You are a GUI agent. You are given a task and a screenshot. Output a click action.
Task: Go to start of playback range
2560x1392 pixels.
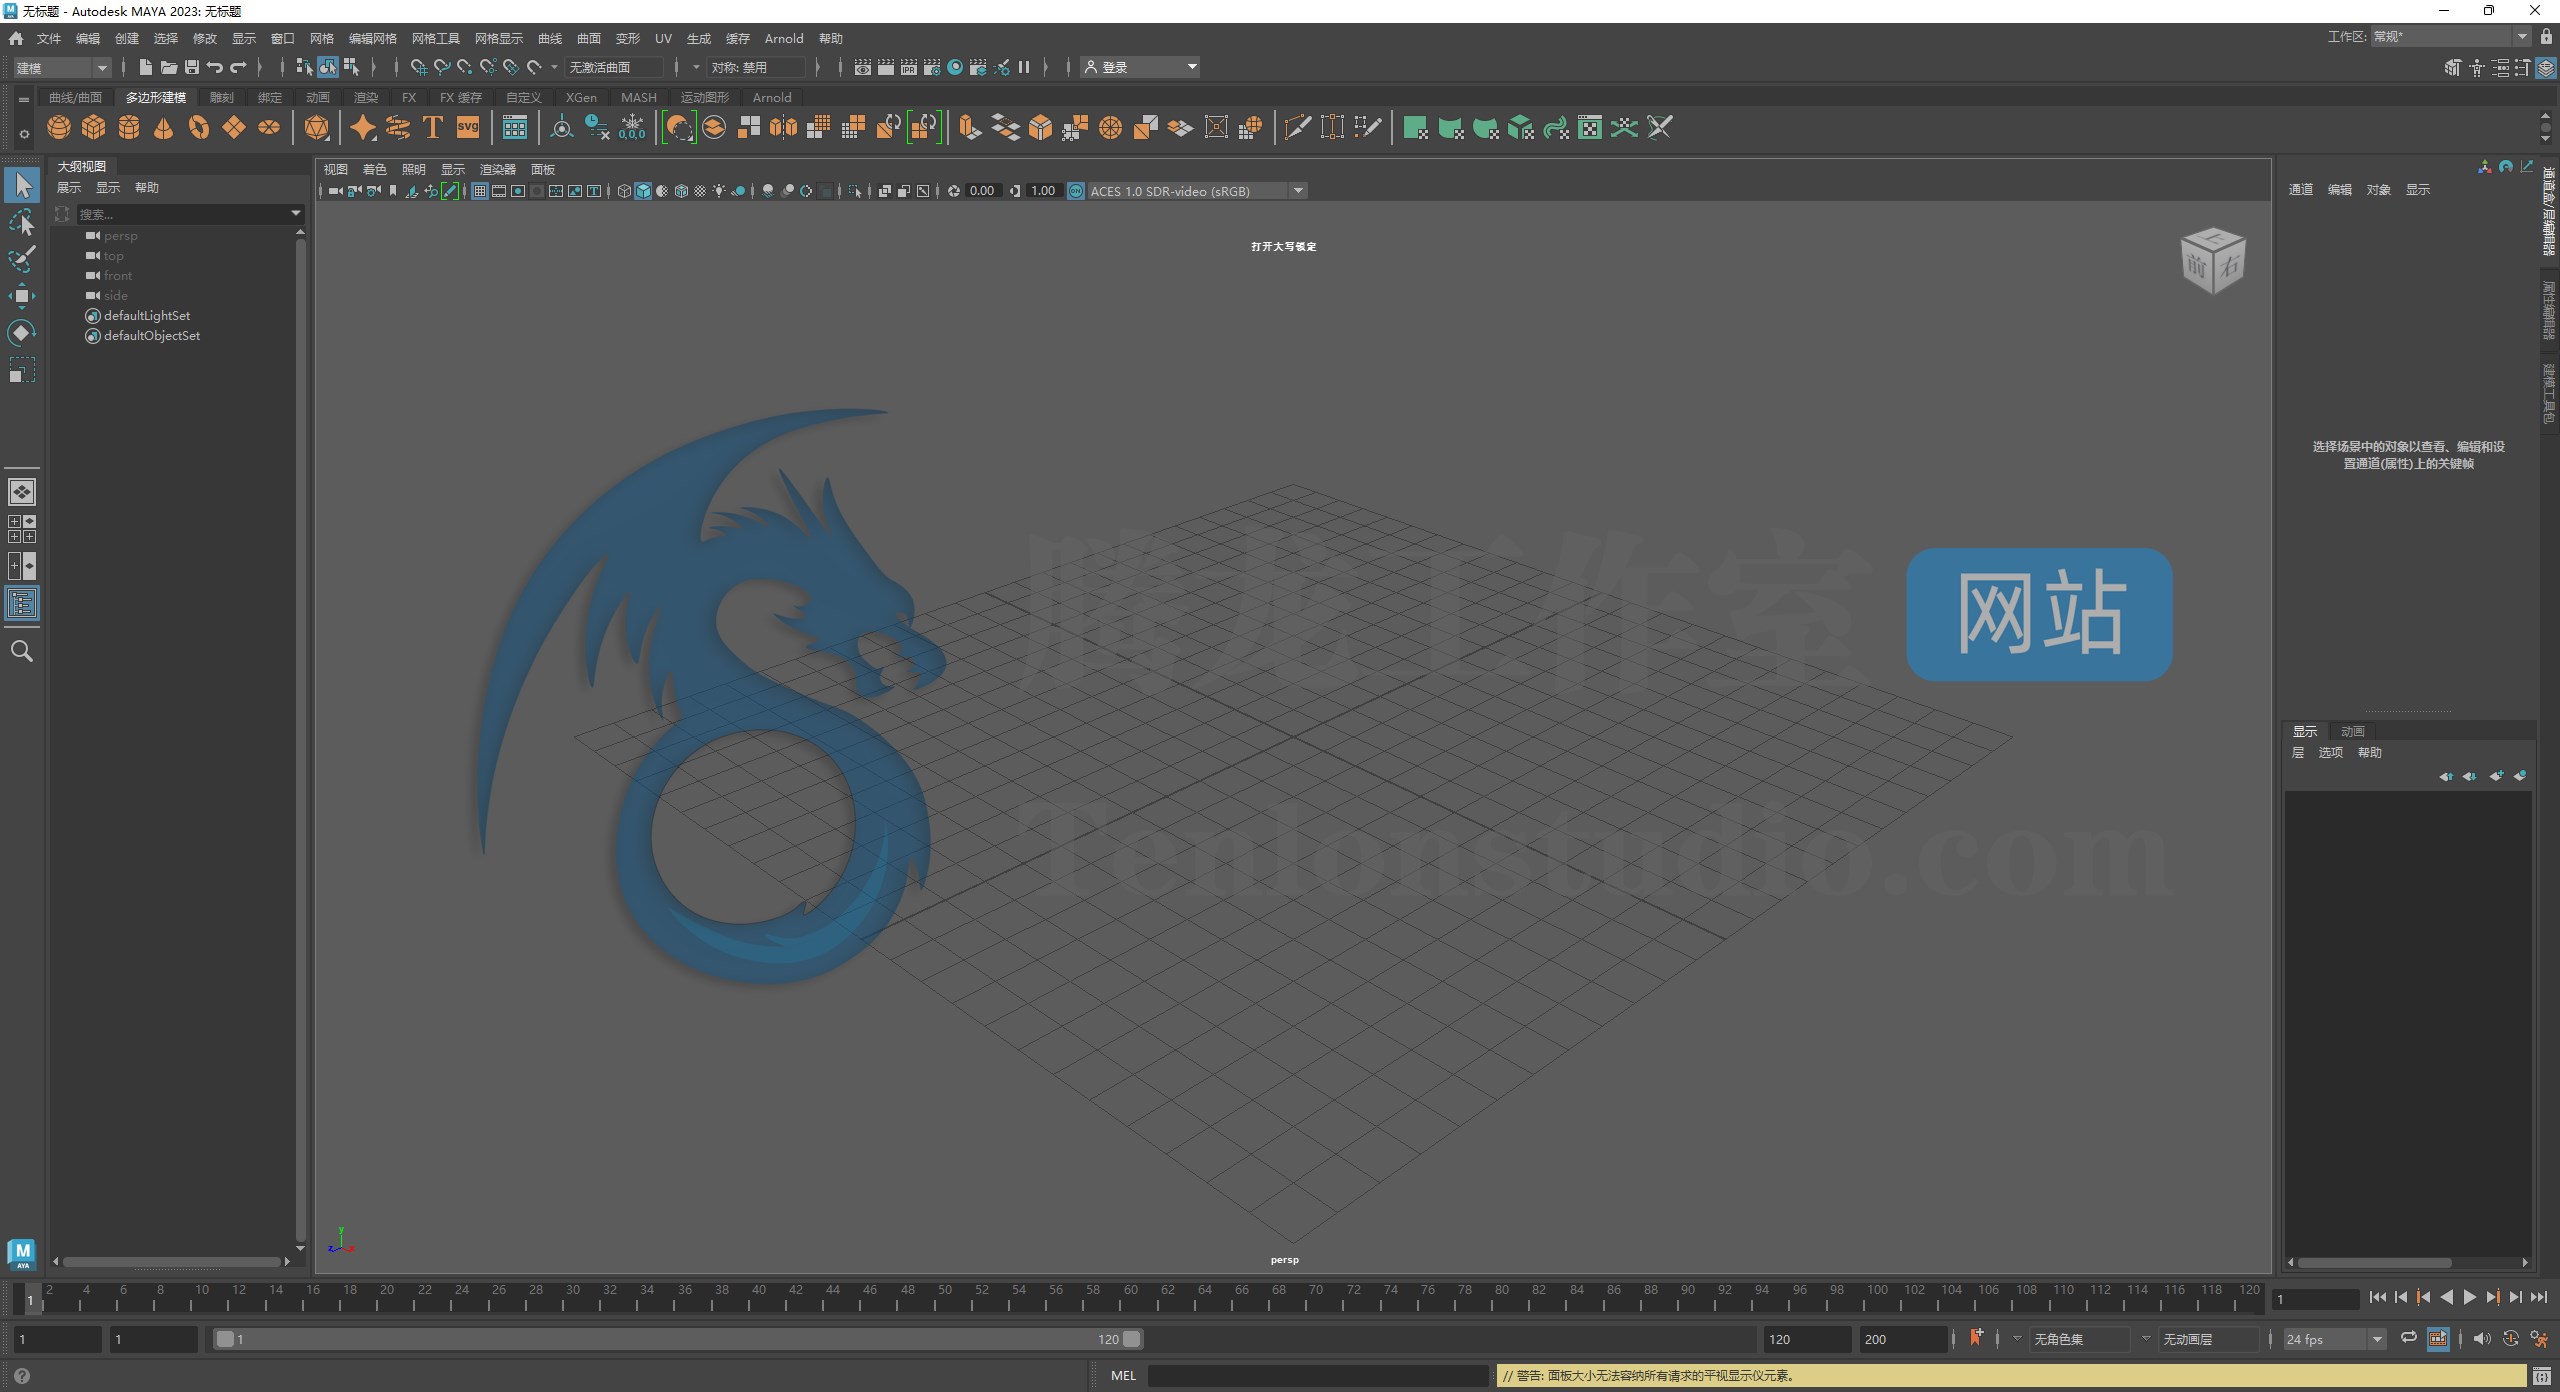2378,1297
